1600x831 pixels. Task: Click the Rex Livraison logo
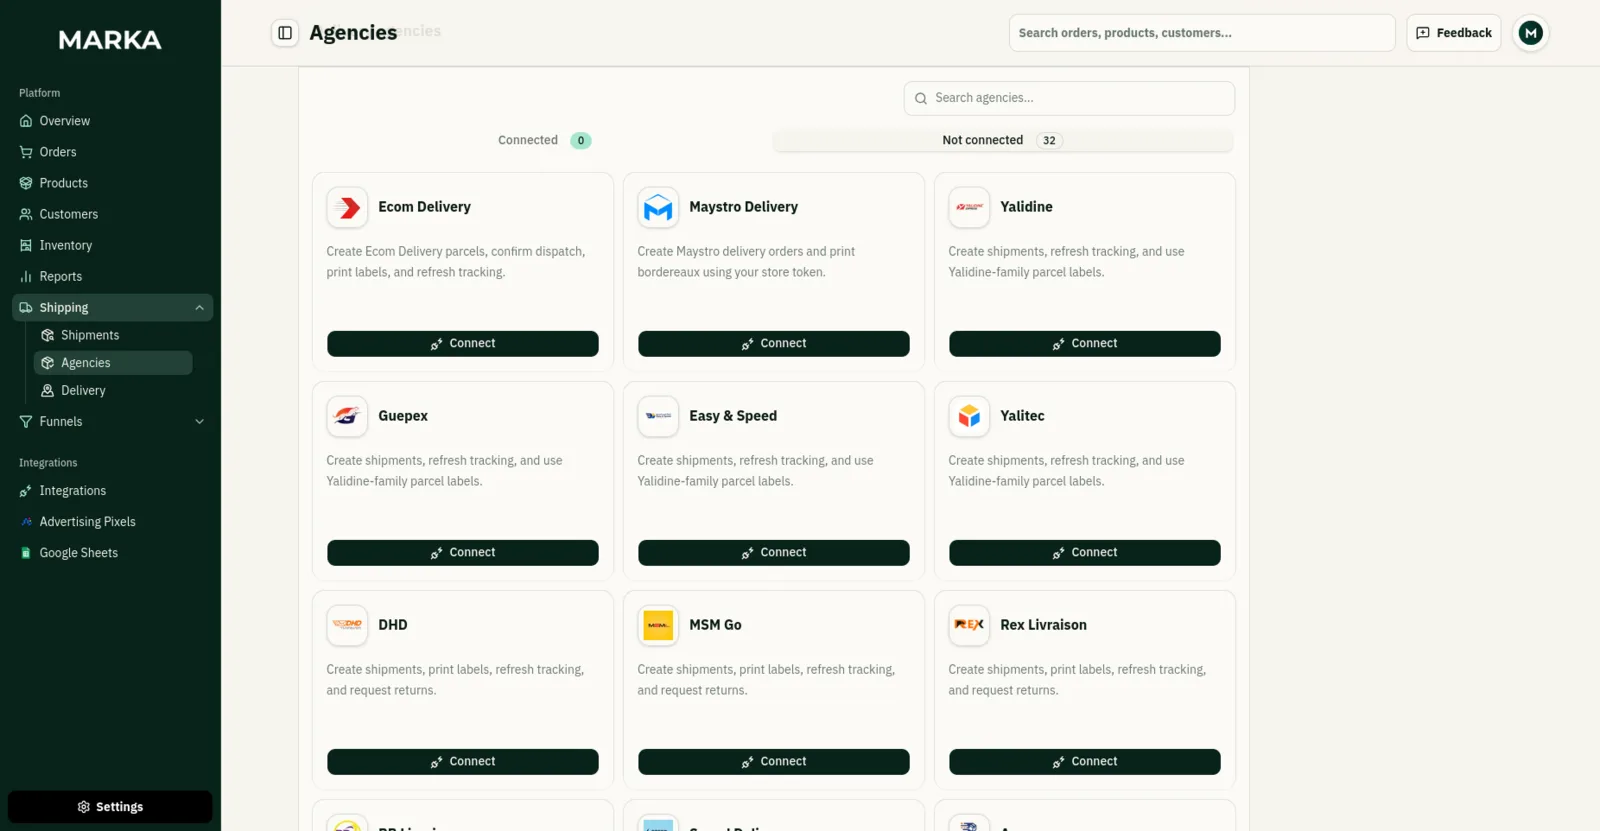pos(969,626)
